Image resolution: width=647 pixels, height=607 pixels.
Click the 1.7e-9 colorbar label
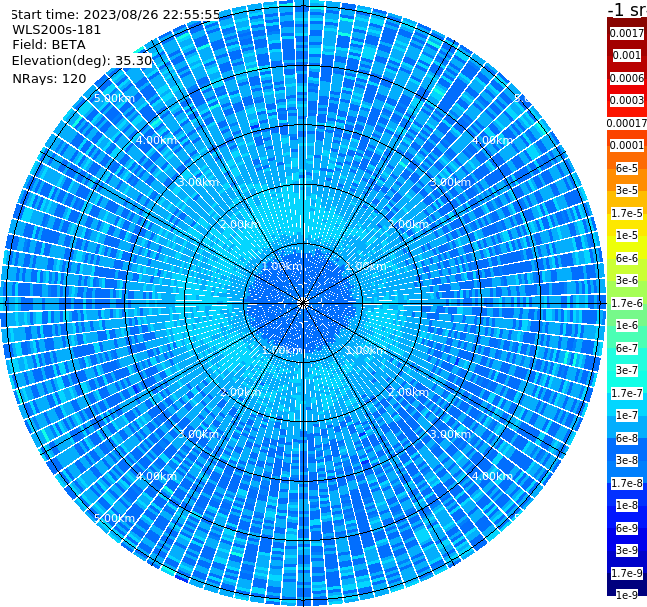pyautogui.click(x=627, y=573)
